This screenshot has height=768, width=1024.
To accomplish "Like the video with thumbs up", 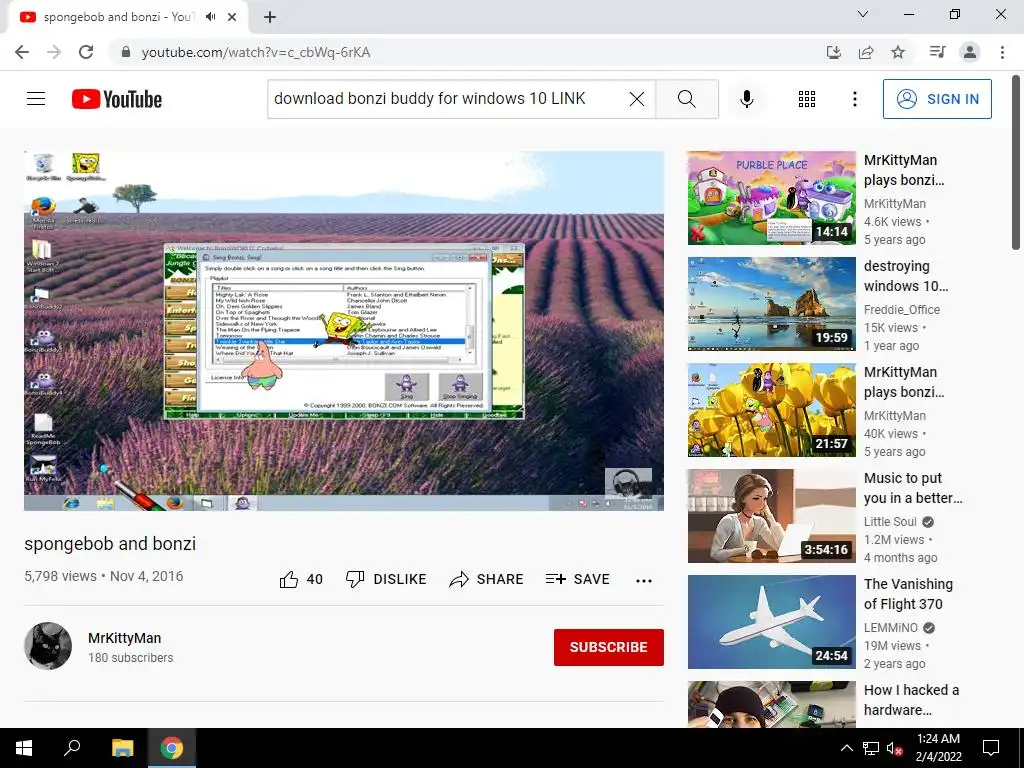I will (x=301, y=579).
